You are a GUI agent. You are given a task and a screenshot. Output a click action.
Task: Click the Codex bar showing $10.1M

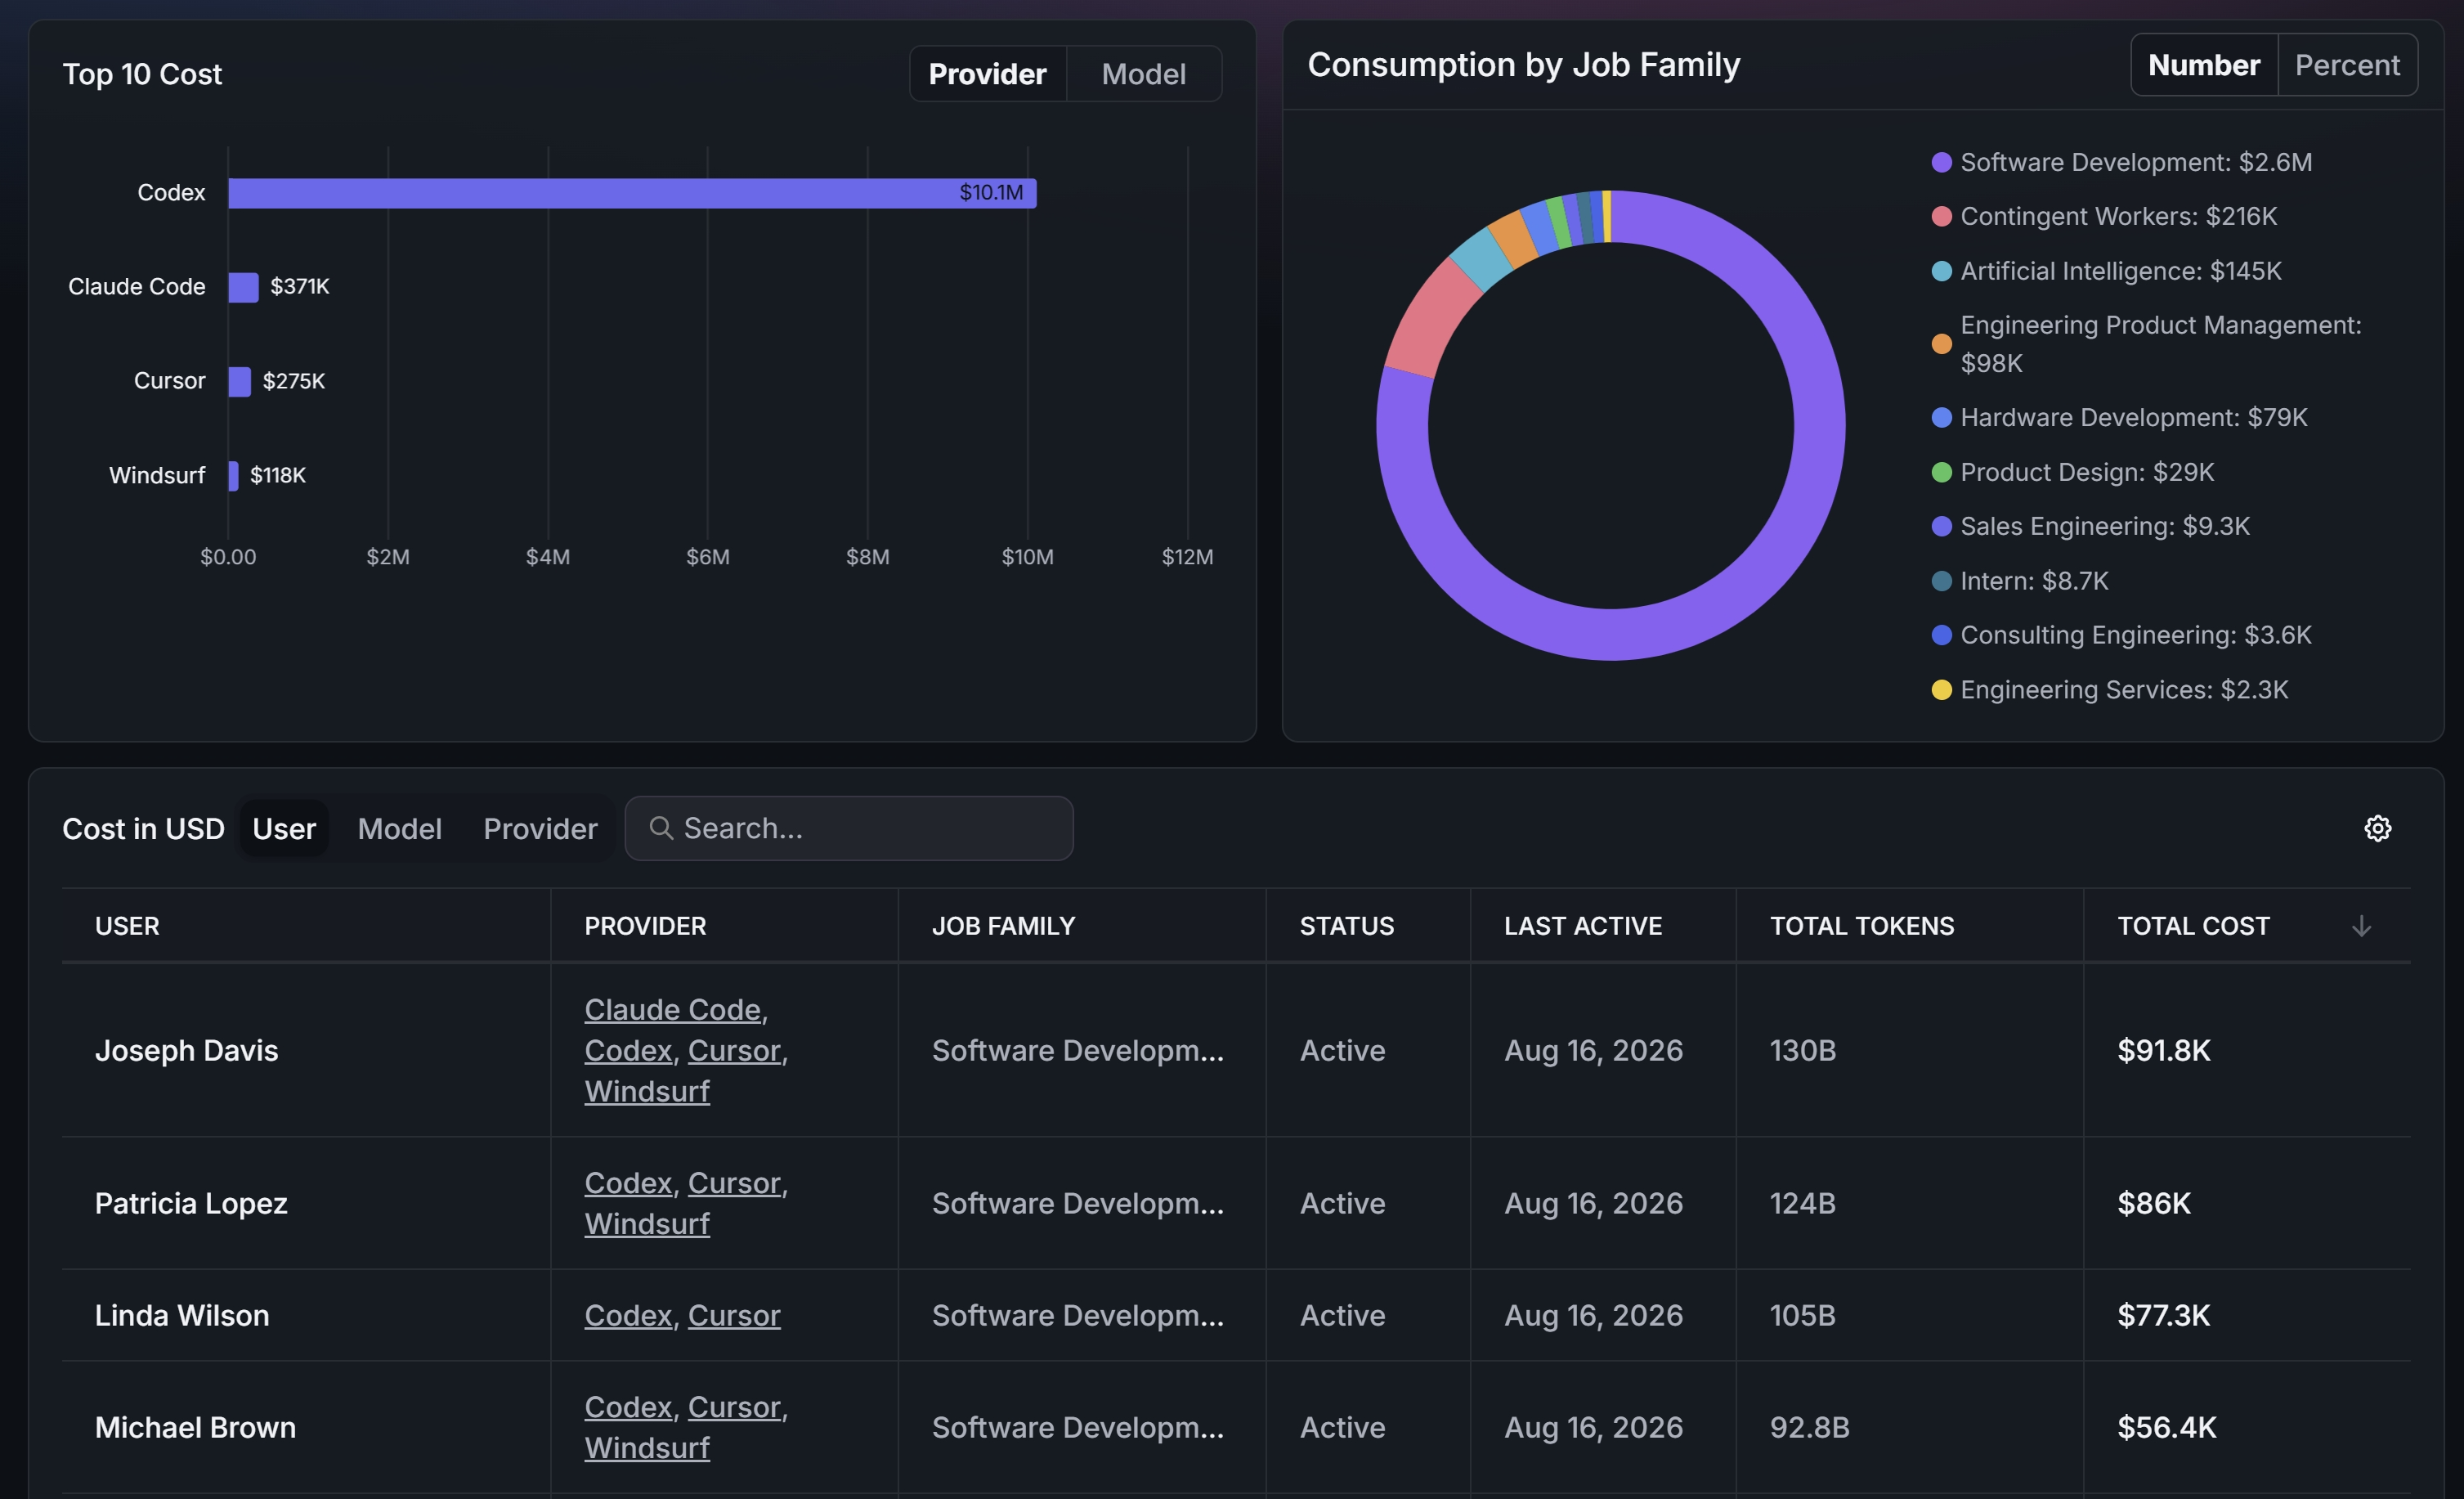(632, 193)
